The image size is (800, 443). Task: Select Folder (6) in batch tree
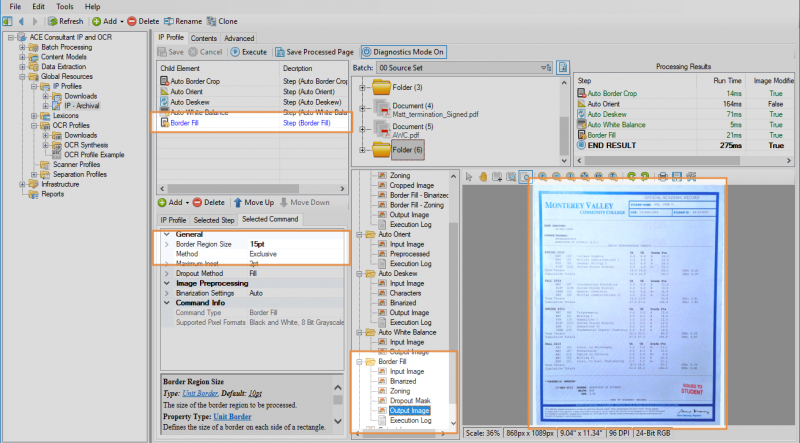[407, 150]
